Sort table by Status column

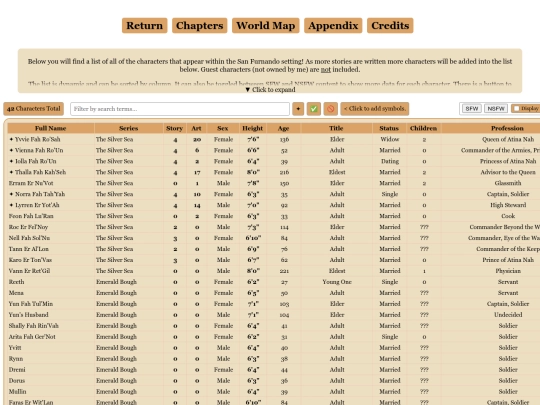(x=389, y=128)
